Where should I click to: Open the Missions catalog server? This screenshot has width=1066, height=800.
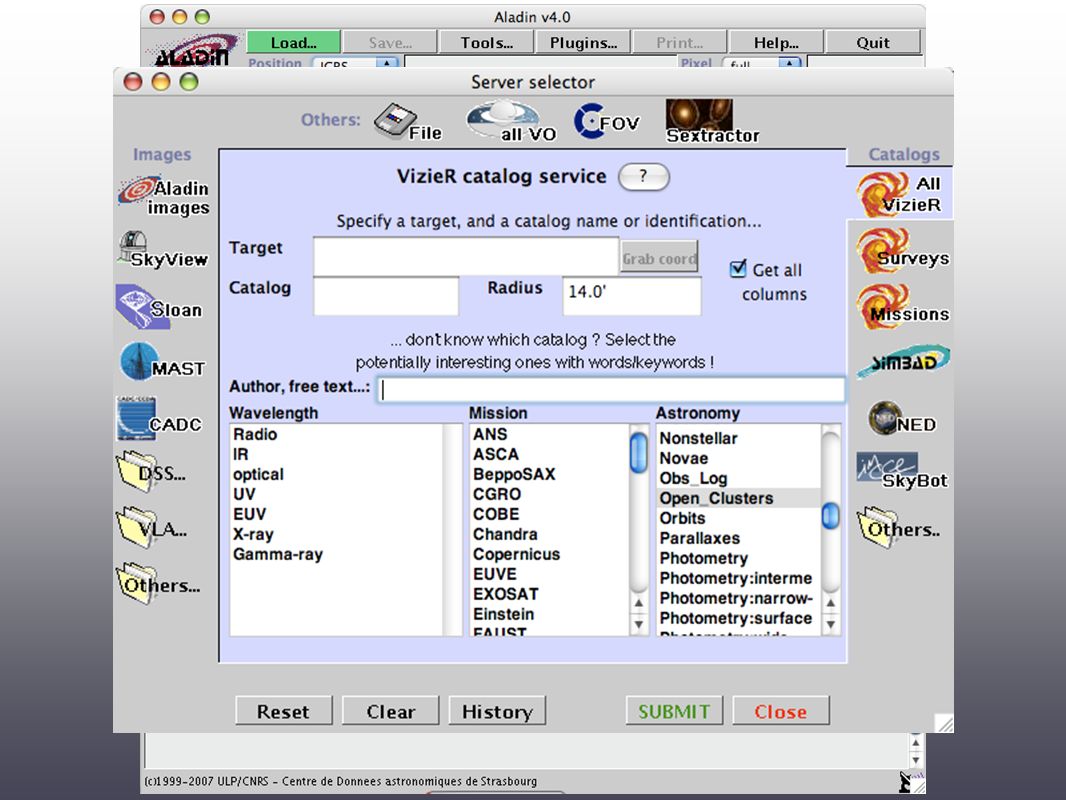tap(903, 305)
